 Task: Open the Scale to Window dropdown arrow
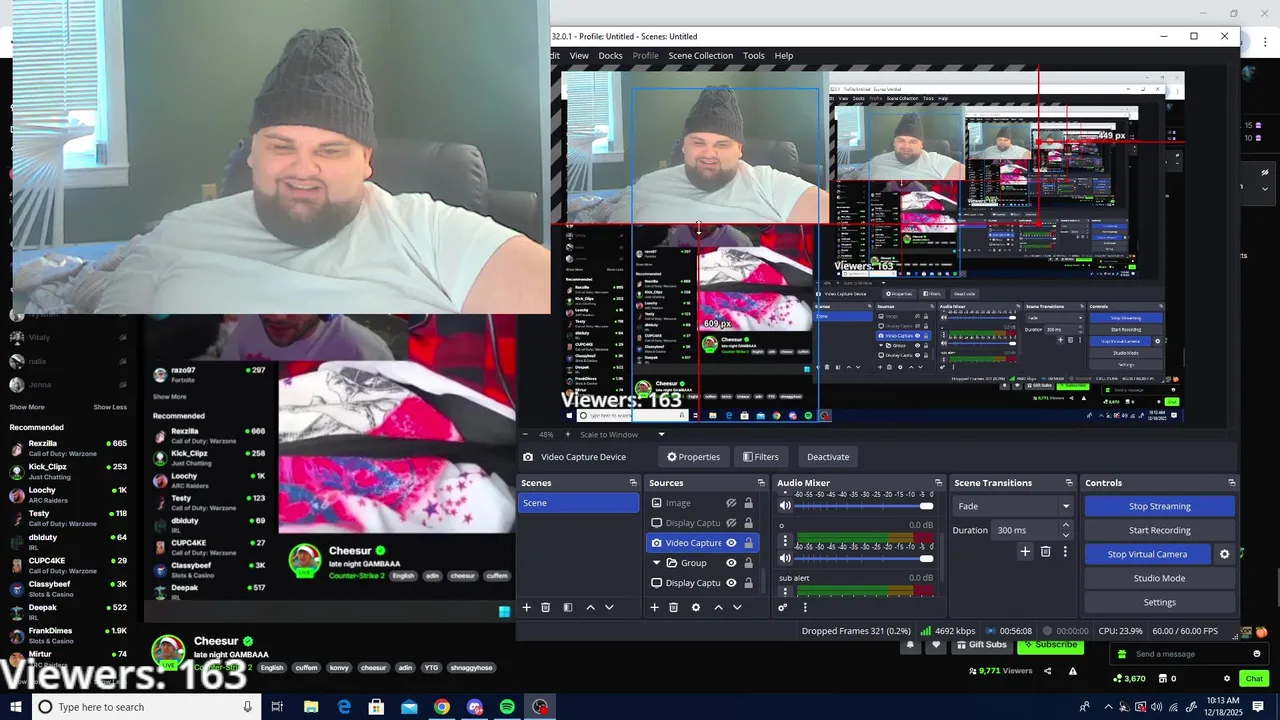(x=661, y=434)
